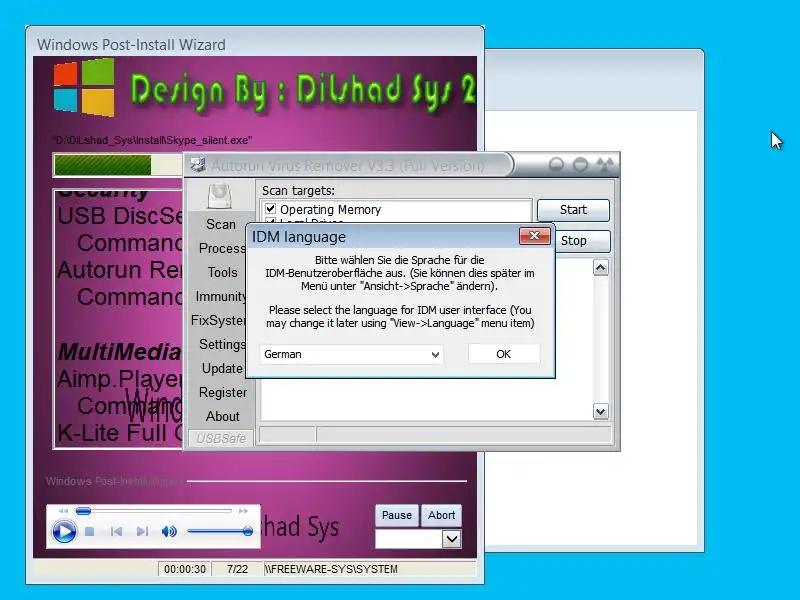
Task: Close the IDM language dialog
Action: pyautogui.click(x=534, y=236)
